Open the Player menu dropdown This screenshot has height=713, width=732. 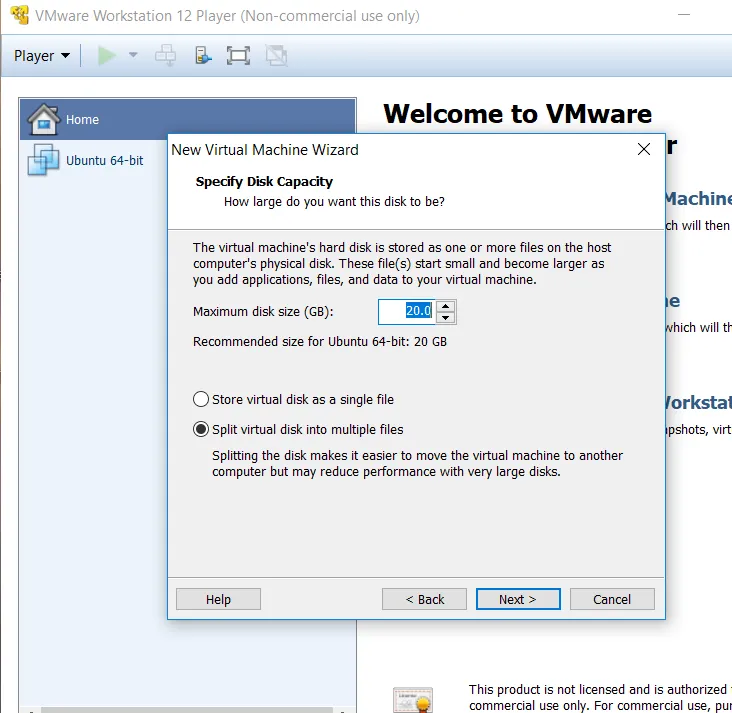click(x=42, y=56)
